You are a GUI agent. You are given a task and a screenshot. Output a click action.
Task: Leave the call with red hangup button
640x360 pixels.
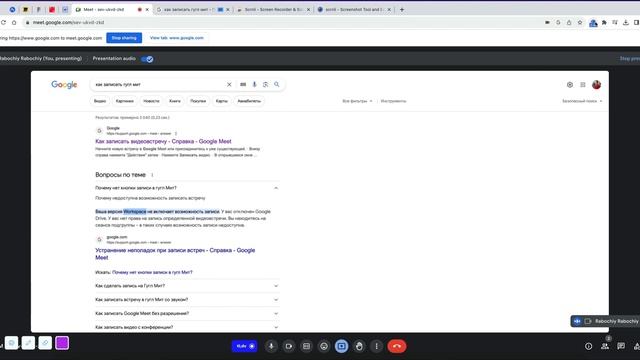point(397,346)
